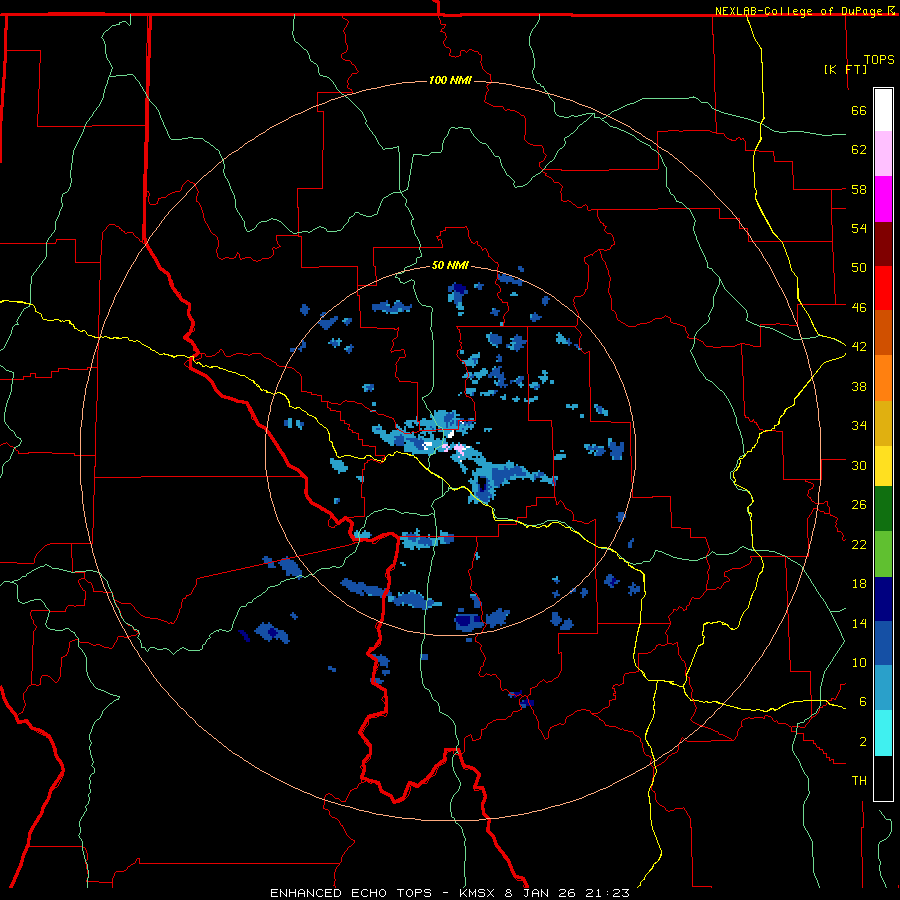Image resolution: width=900 pixels, height=900 pixels.
Task: Click the legend value 6
Action: (862, 702)
